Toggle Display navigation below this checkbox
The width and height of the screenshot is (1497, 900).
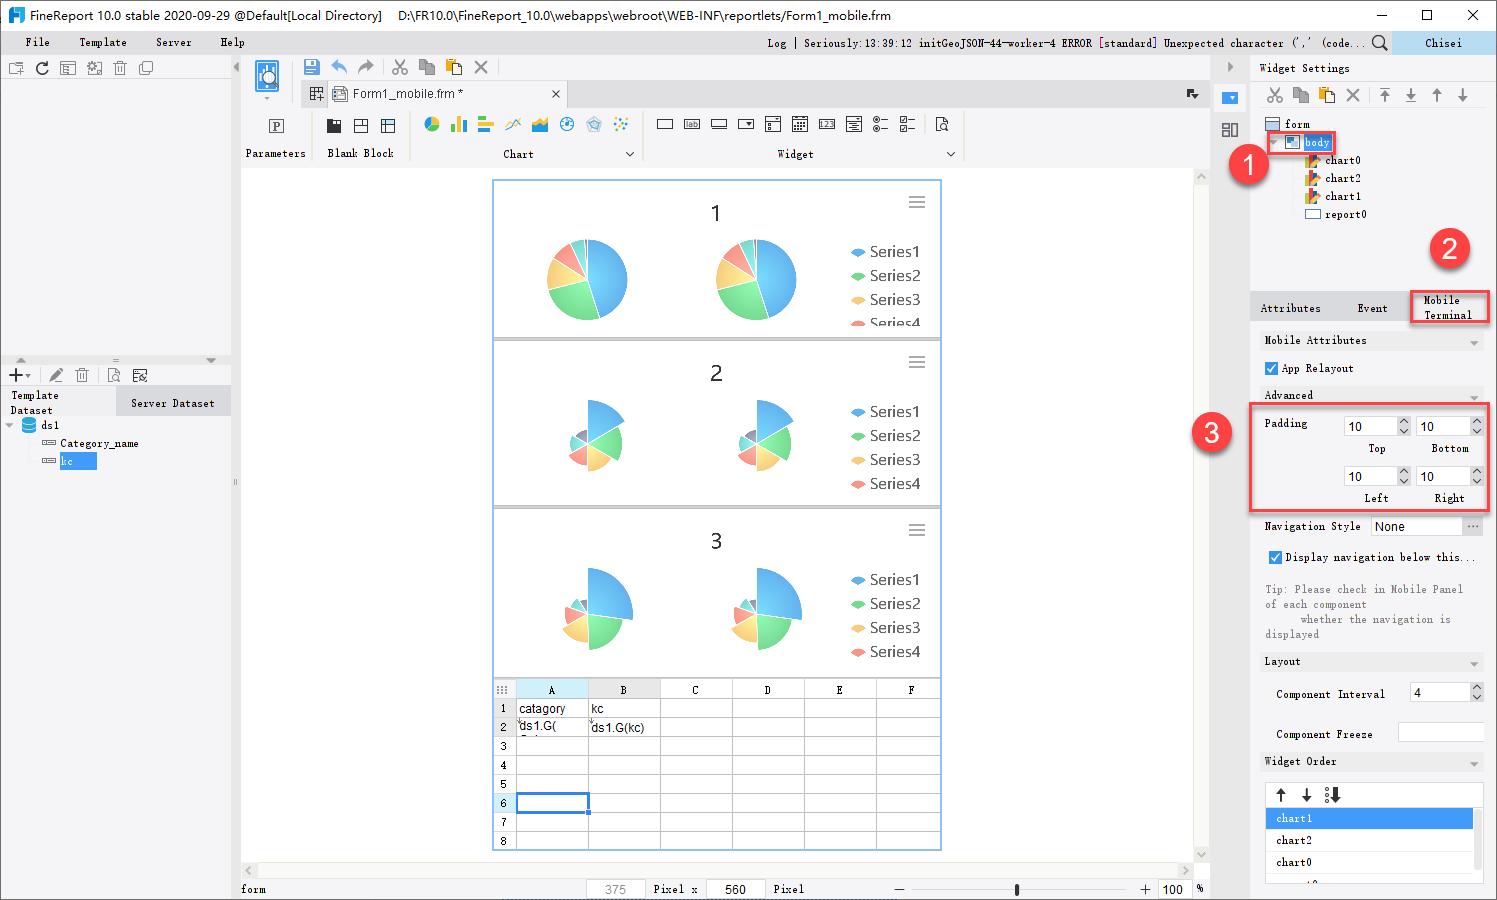1275,557
